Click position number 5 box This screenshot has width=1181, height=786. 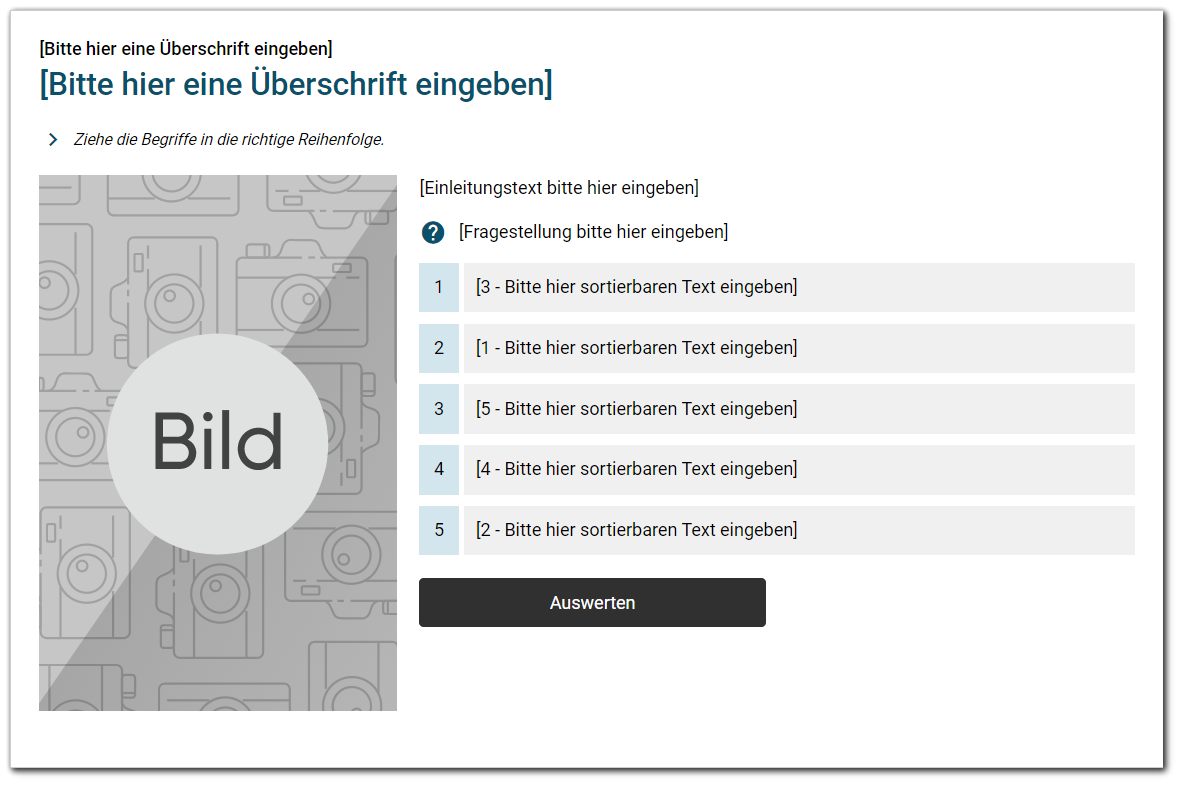[439, 530]
